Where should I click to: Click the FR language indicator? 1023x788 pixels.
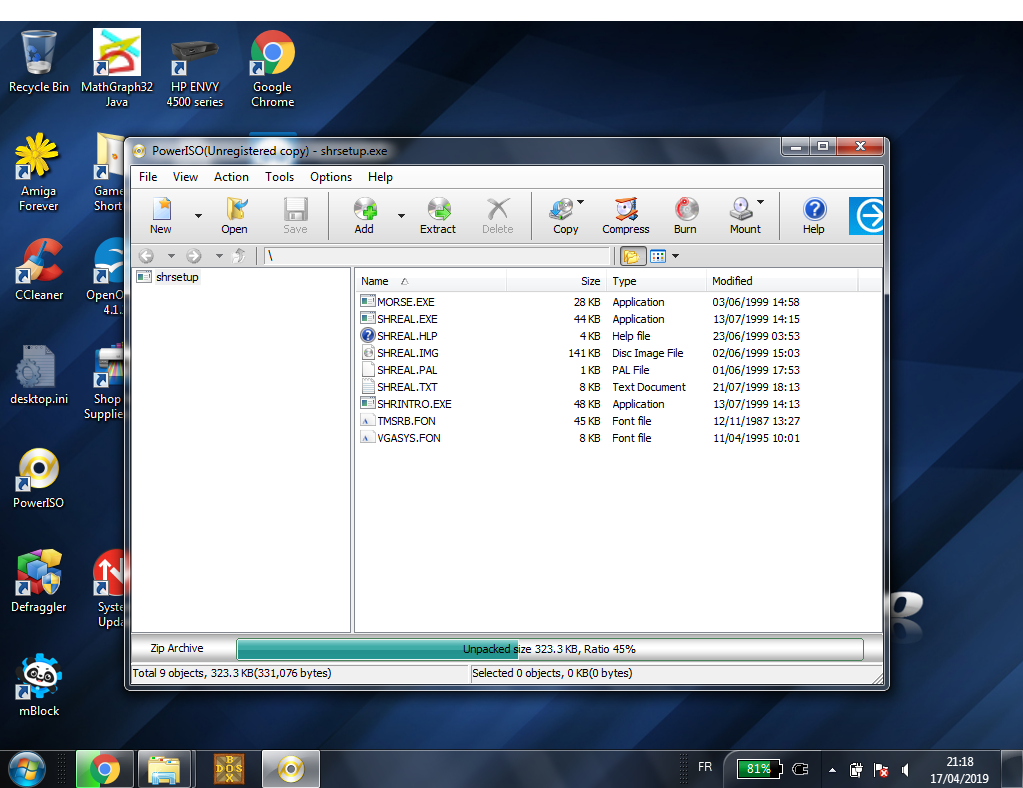(705, 767)
